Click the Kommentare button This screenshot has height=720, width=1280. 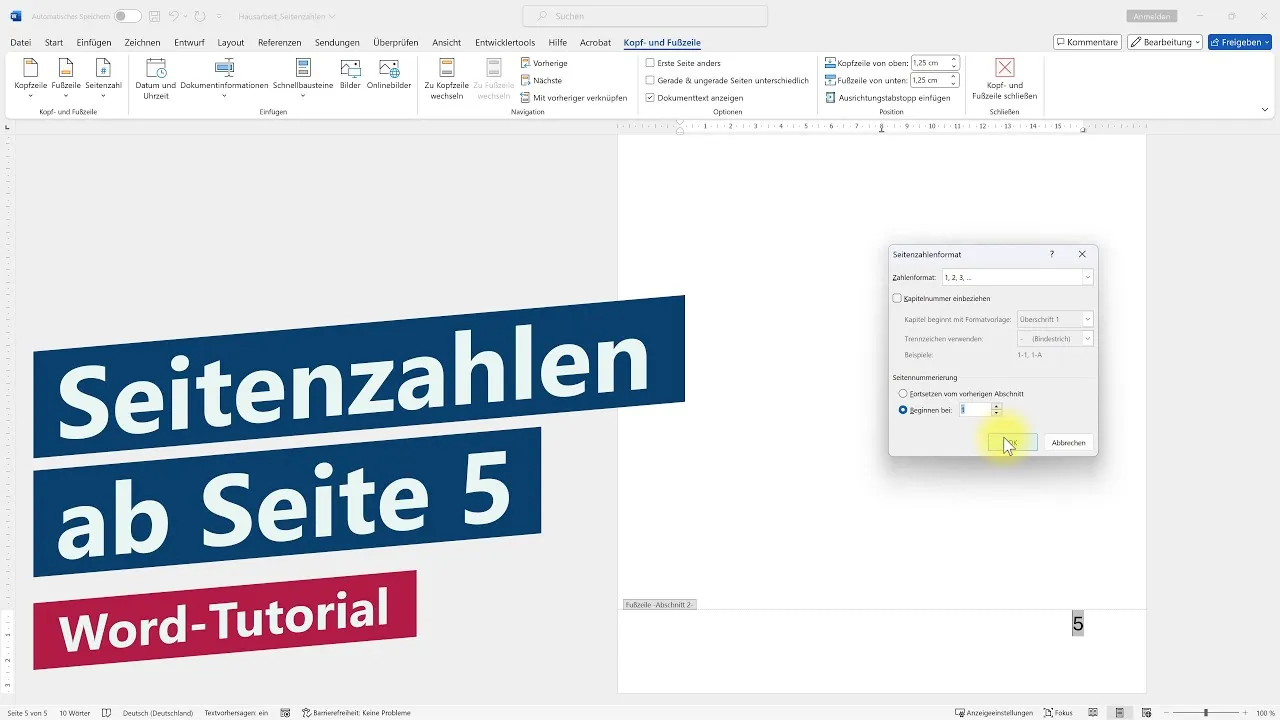[1087, 42]
